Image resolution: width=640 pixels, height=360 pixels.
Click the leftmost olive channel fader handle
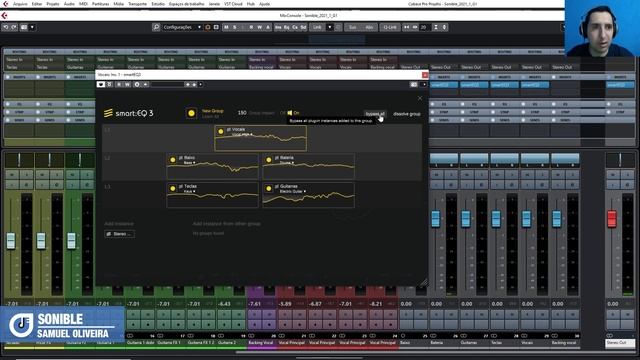click(11, 241)
